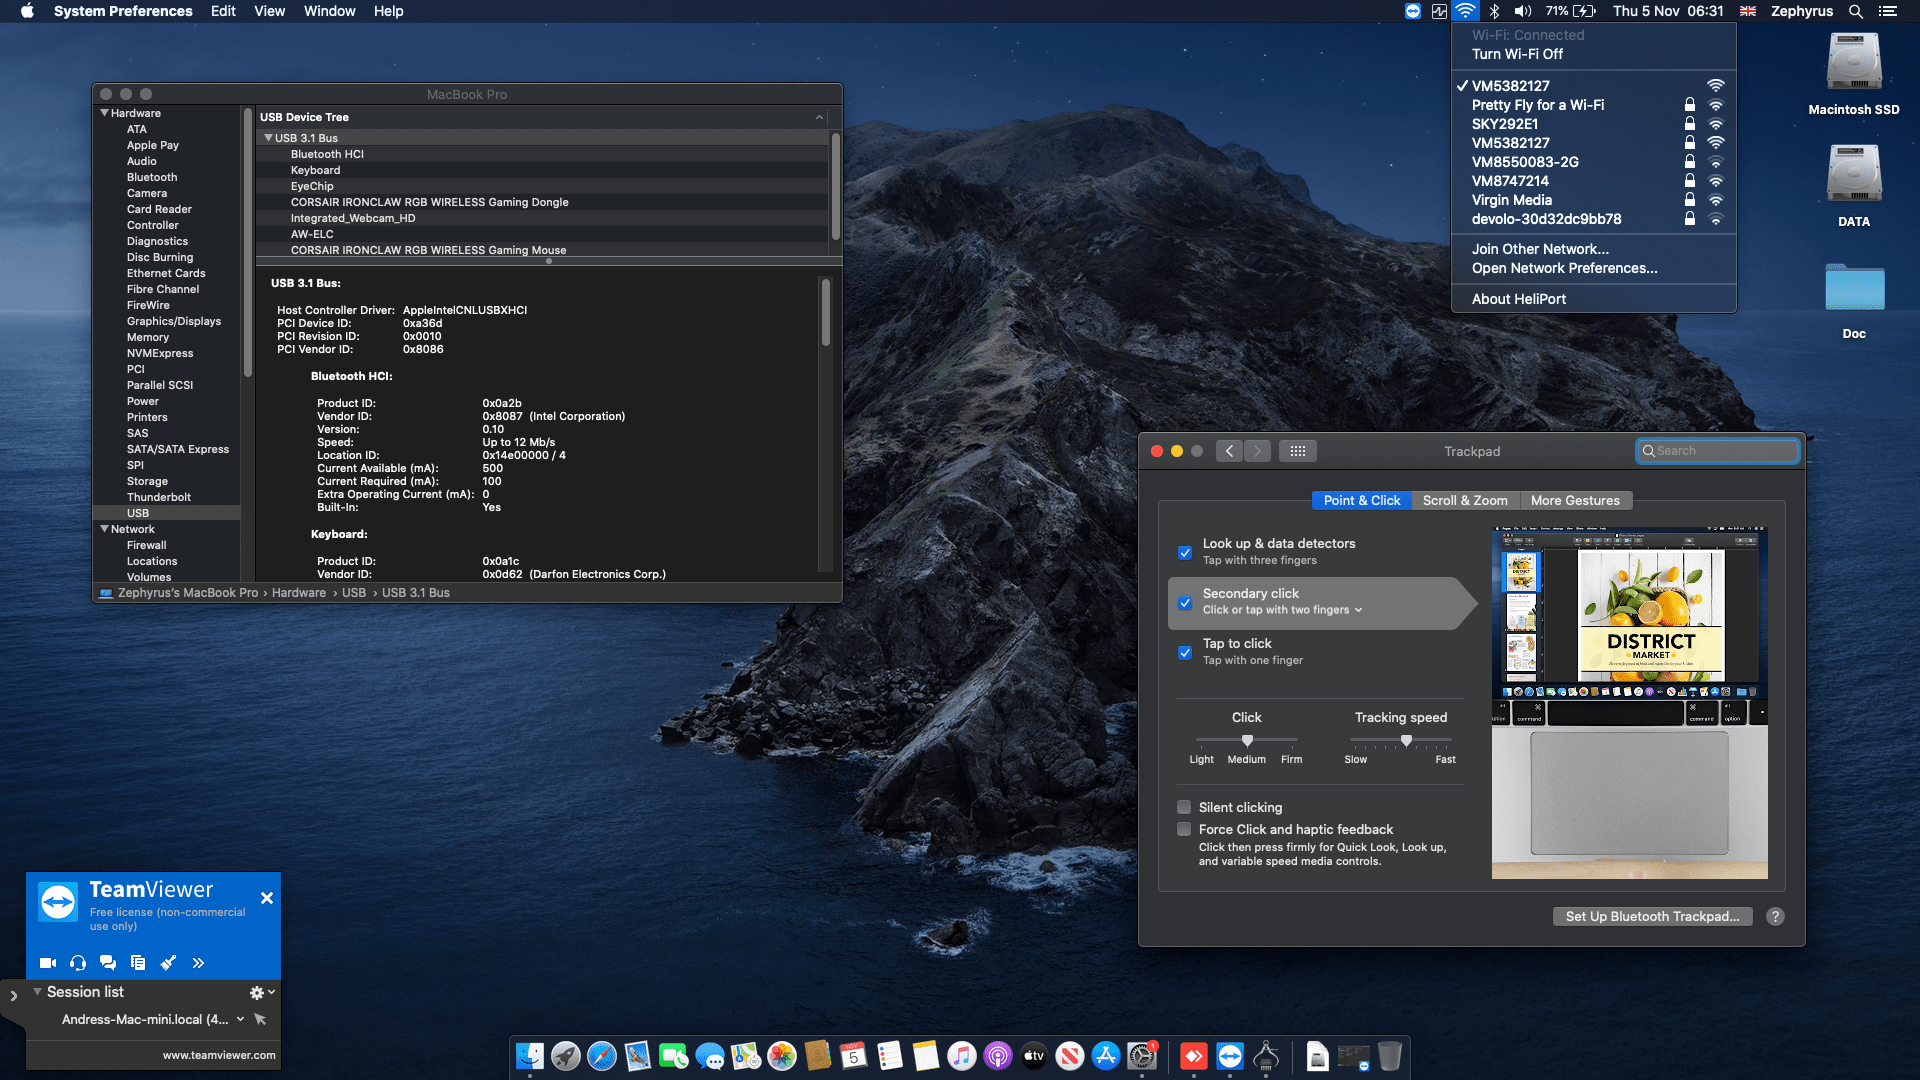Open Mail stamp icon in the Dock

pos(638,1056)
